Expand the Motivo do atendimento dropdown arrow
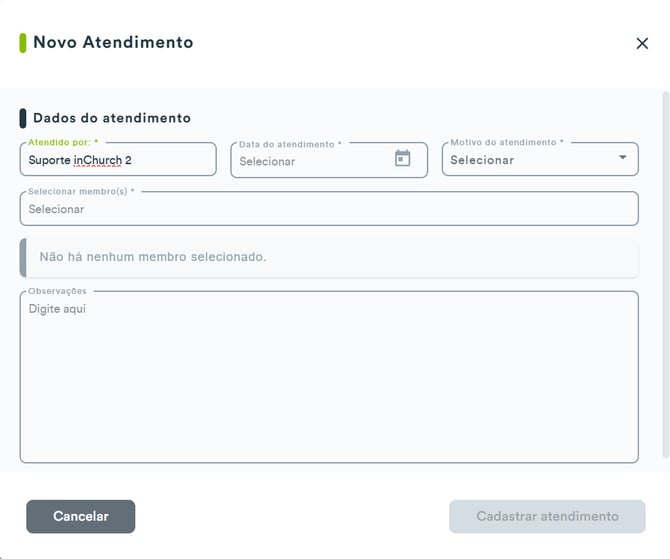 pos(623,157)
